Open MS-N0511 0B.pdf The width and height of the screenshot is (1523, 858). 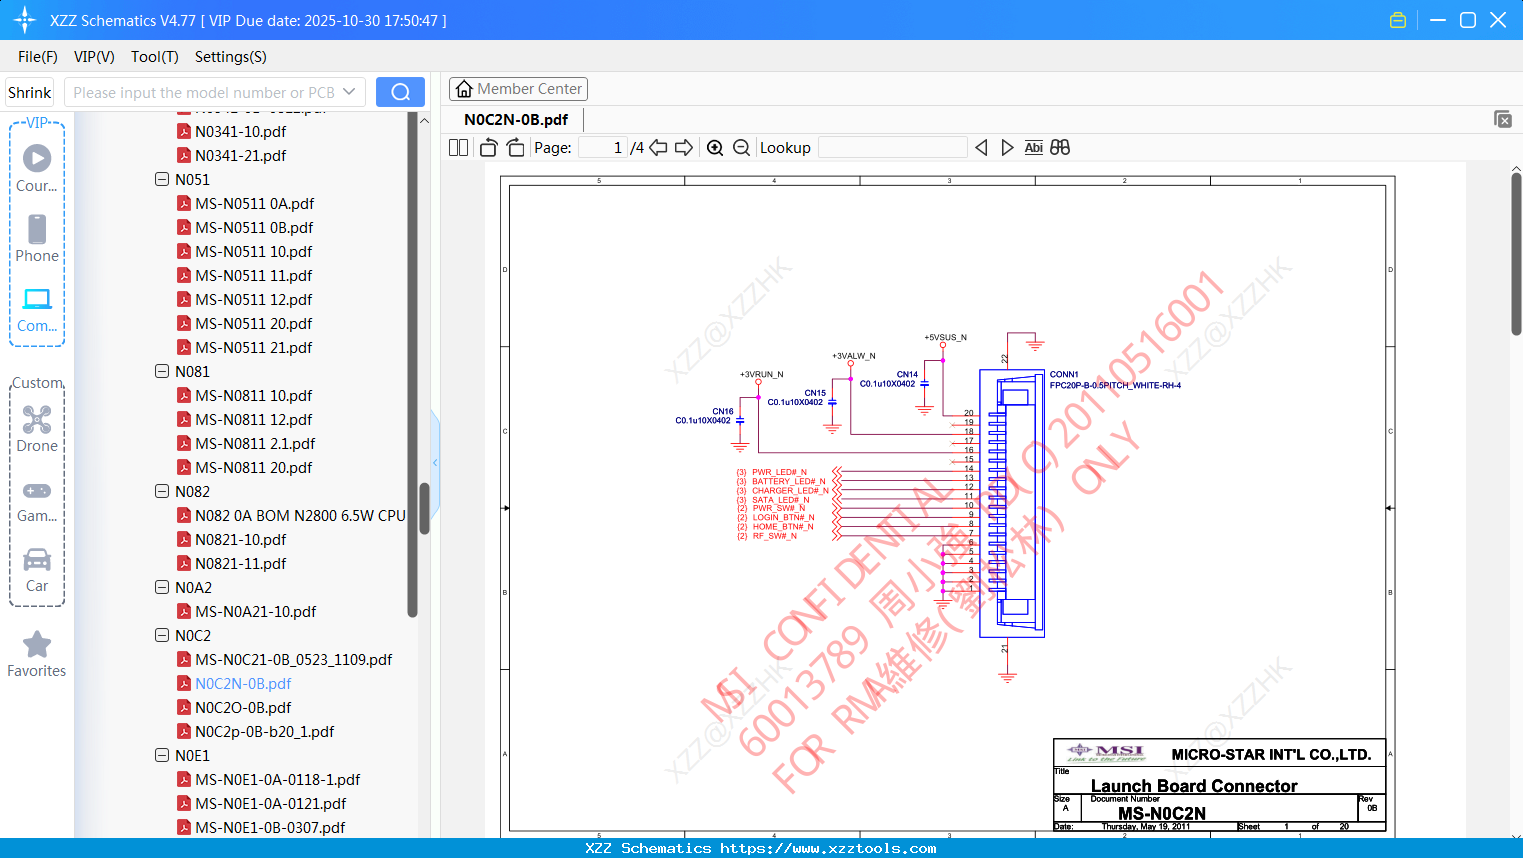pyautogui.click(x=254, y=228)
